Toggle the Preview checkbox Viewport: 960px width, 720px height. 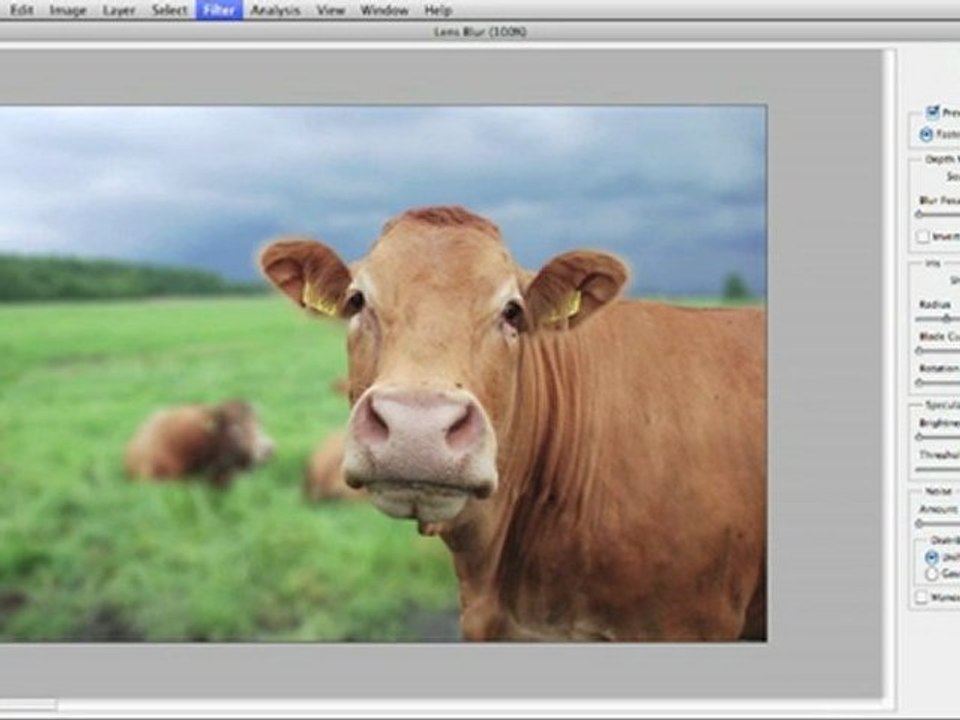932,111
